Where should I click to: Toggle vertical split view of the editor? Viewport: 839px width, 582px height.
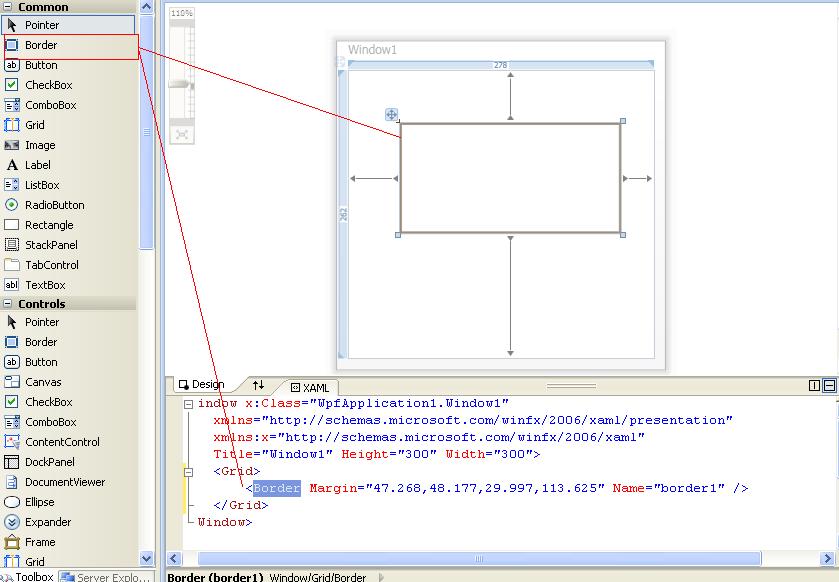(x=812, y=383)
